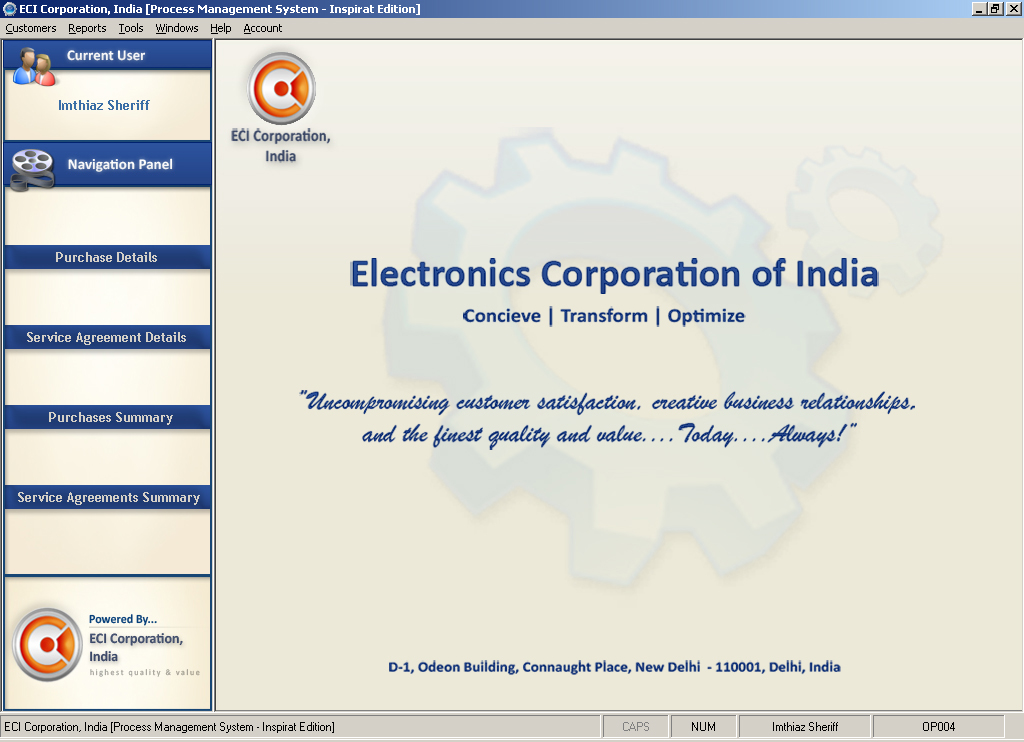Click the Navigation Panel film reel icon
Viewport: 1024px width, 742px height.
click(33, 167)
